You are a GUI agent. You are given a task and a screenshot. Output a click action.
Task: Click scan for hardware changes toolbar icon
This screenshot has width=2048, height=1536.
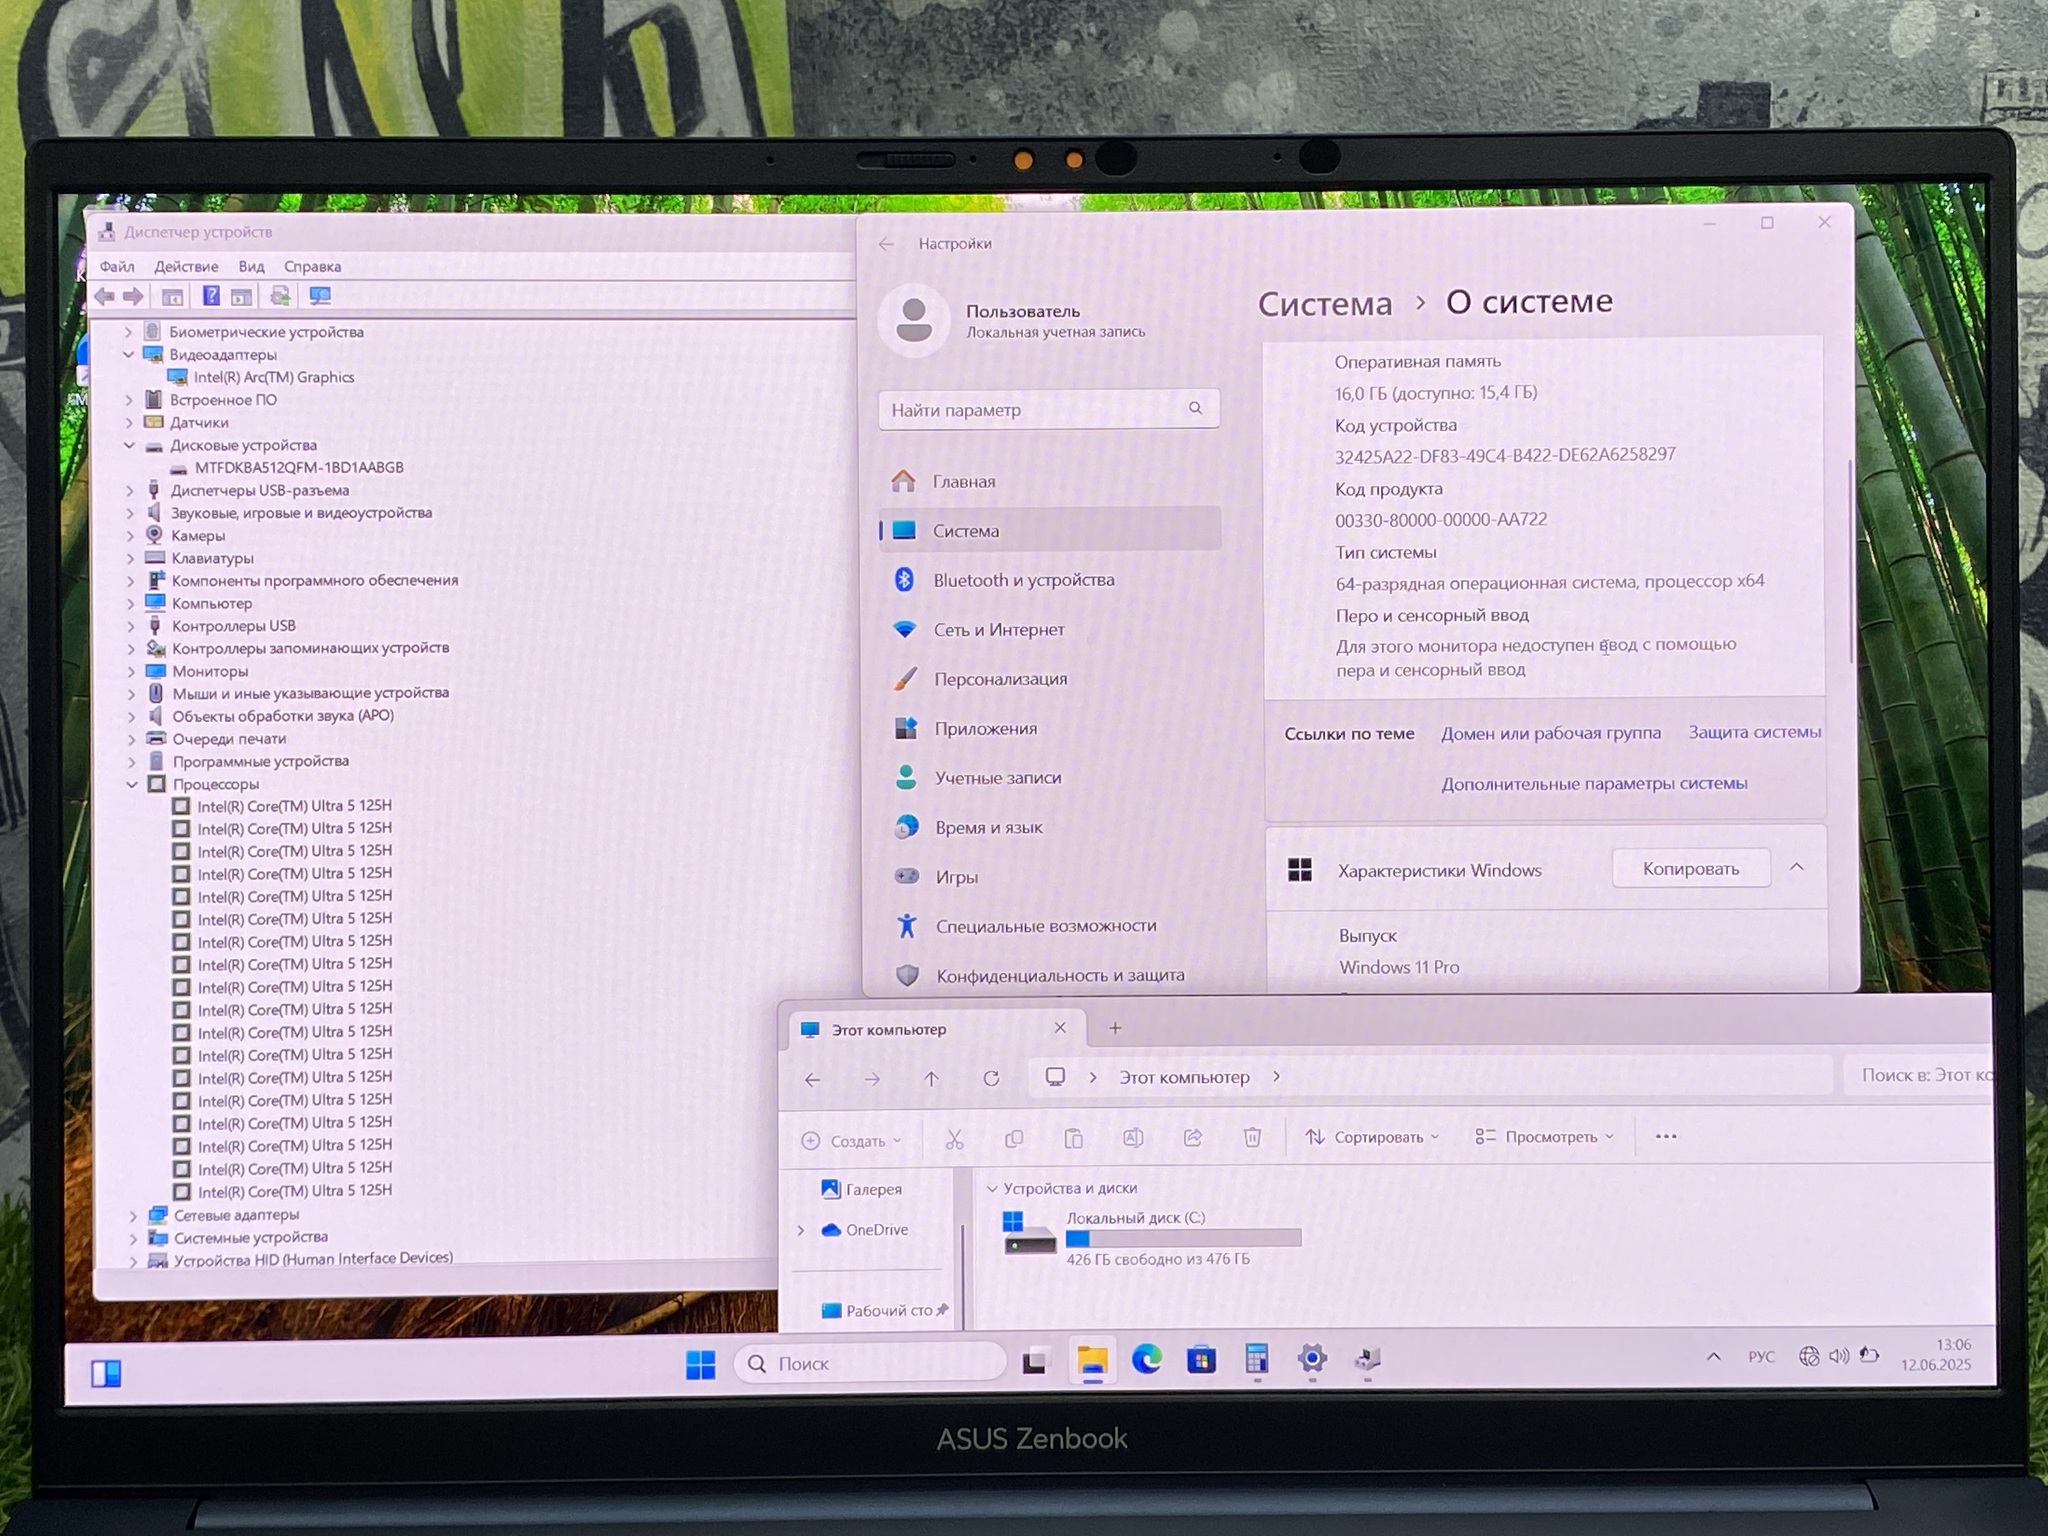click(320, 296)
